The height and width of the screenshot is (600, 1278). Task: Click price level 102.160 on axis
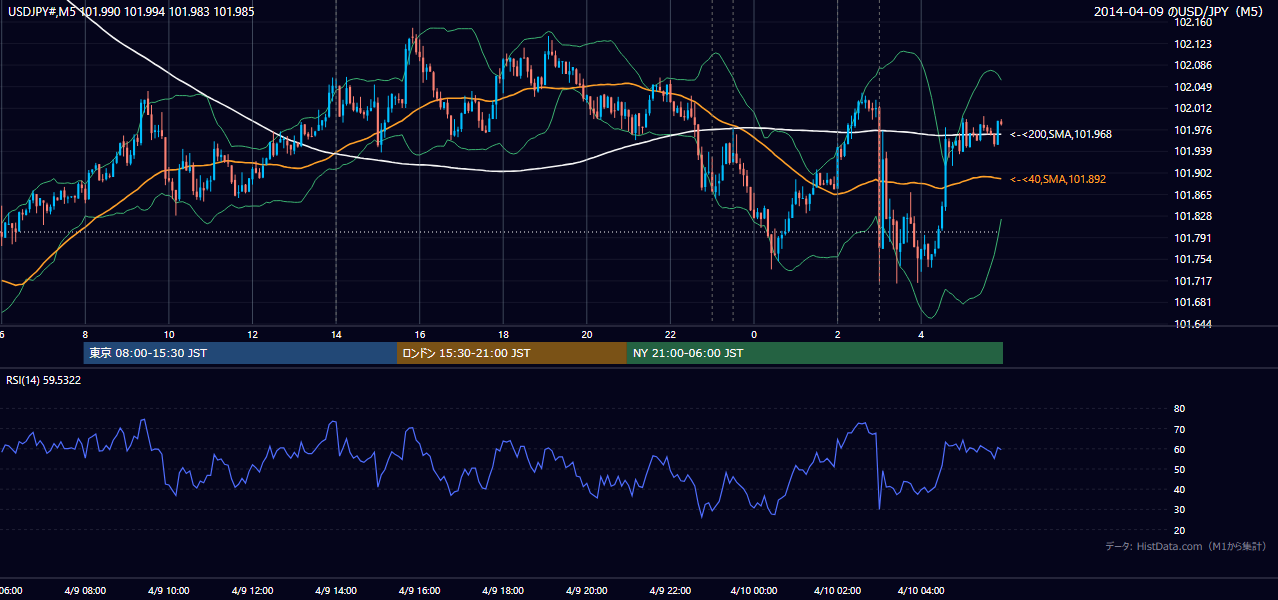pyautogui.click(x=1193, y=22)
